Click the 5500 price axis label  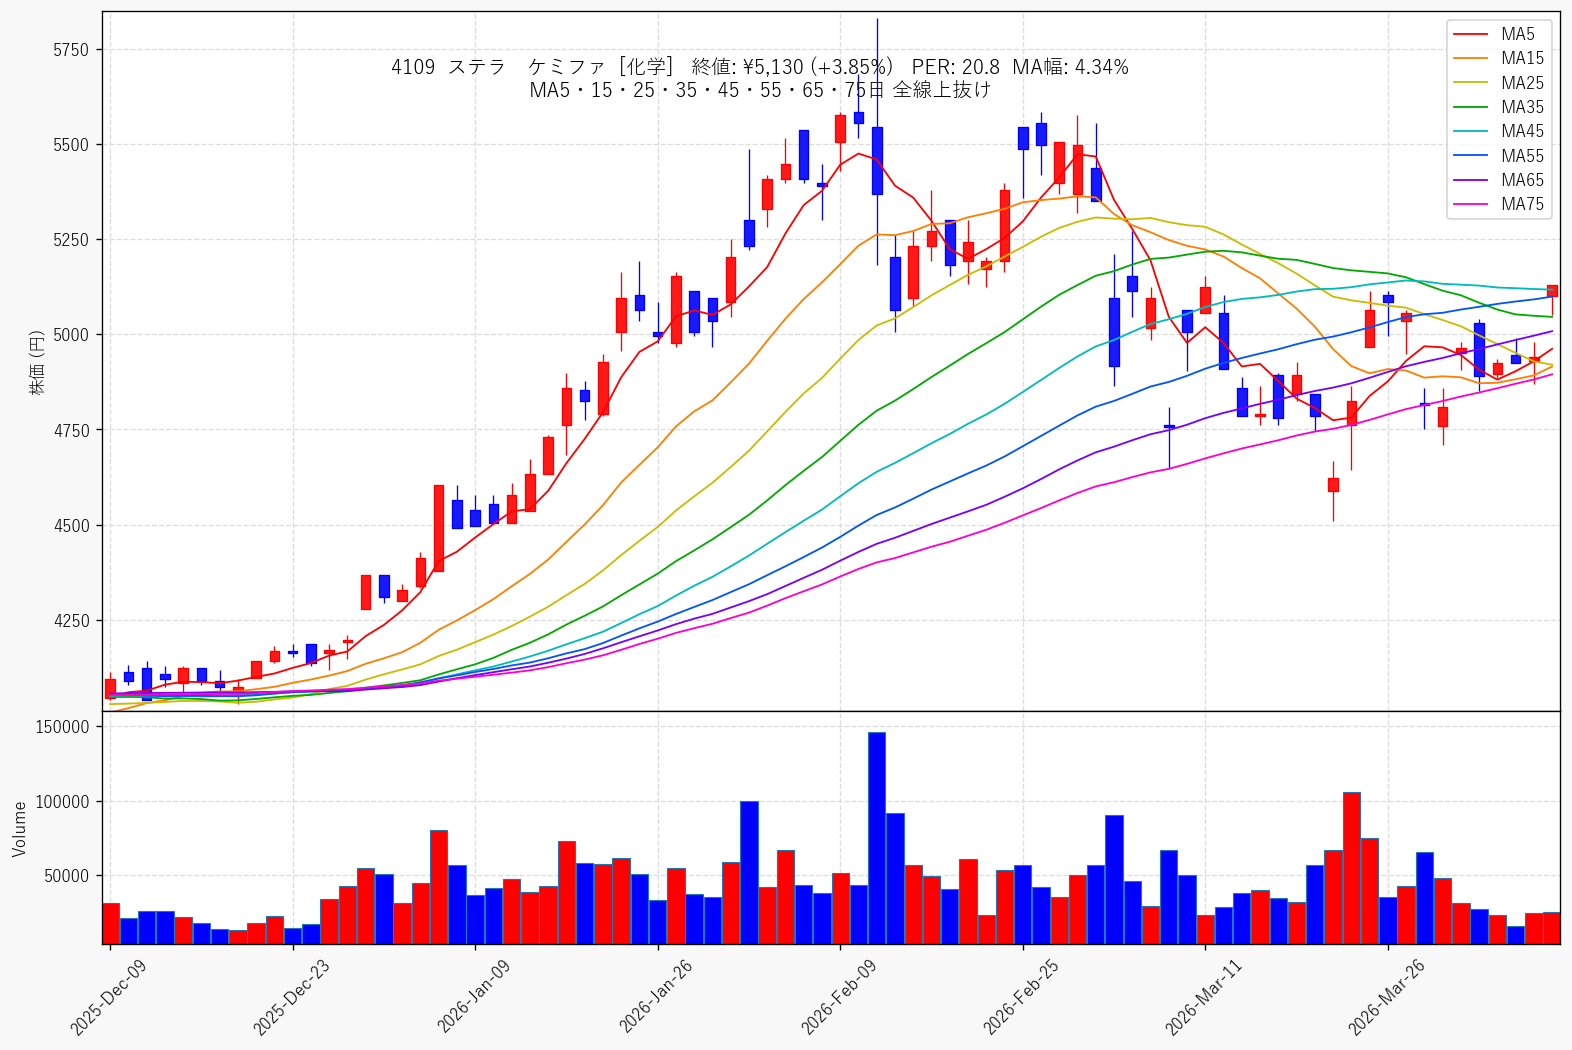[x=71, y=145]
